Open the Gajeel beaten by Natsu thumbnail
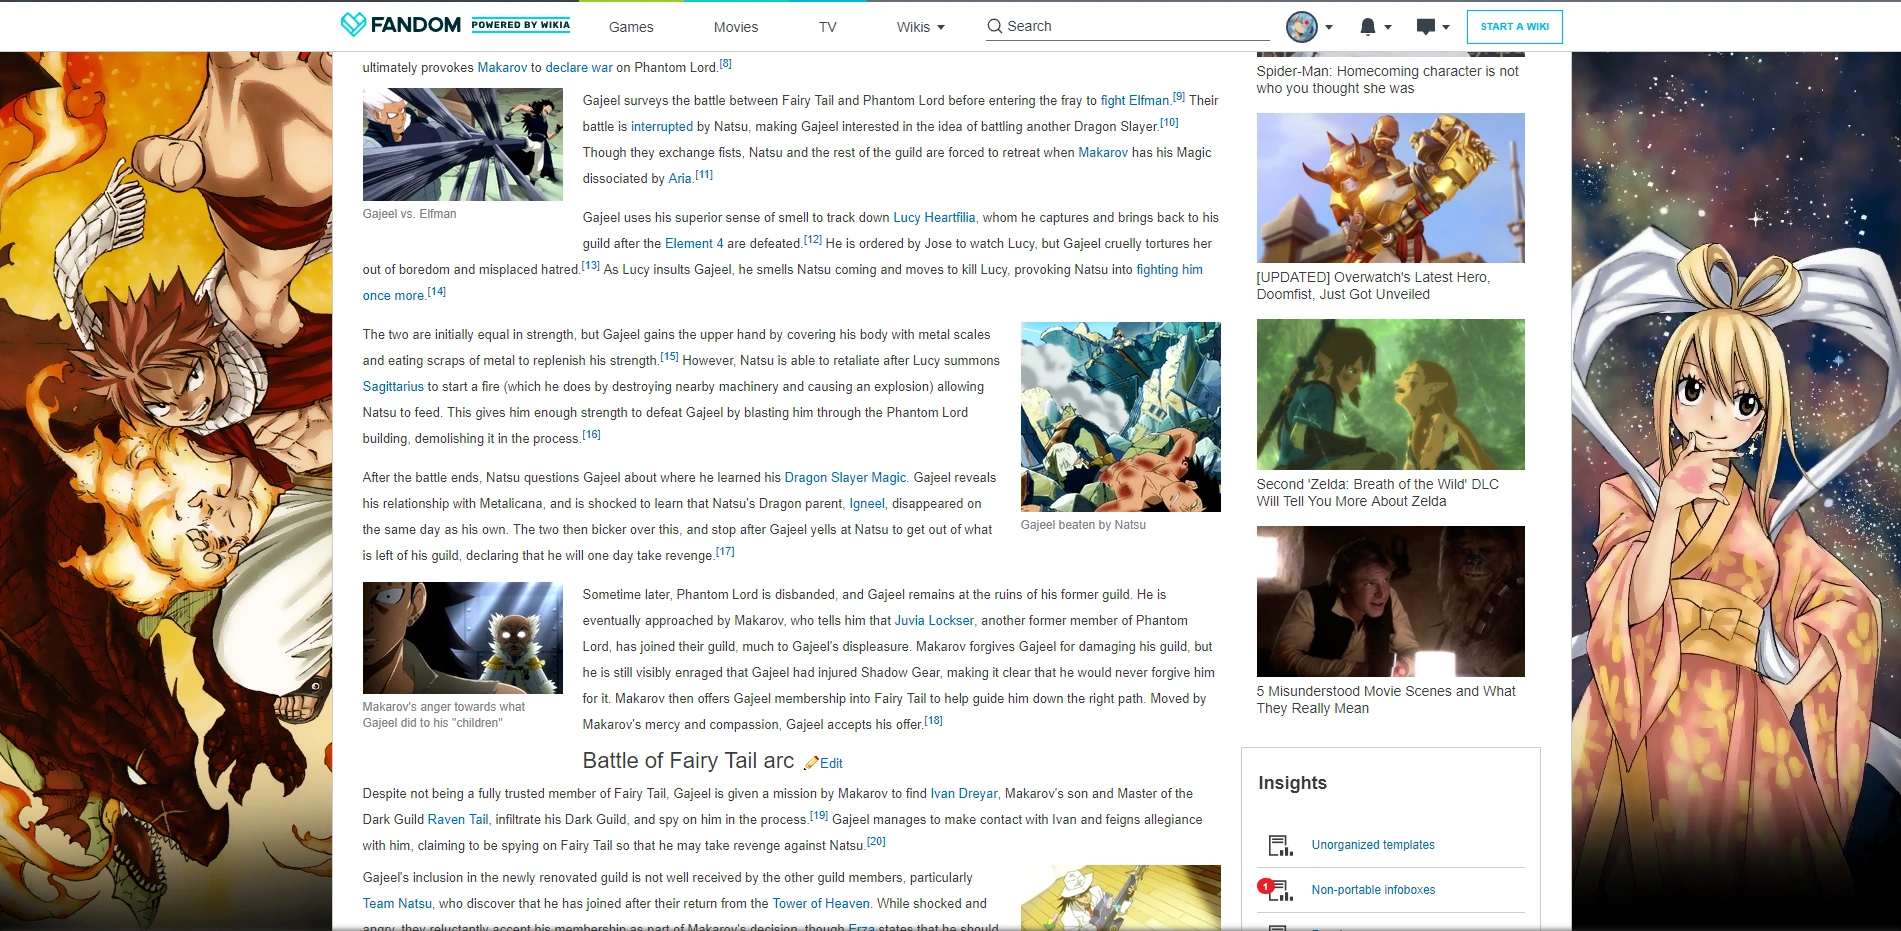This screenshot has width=1901, height=931. 1120,417
